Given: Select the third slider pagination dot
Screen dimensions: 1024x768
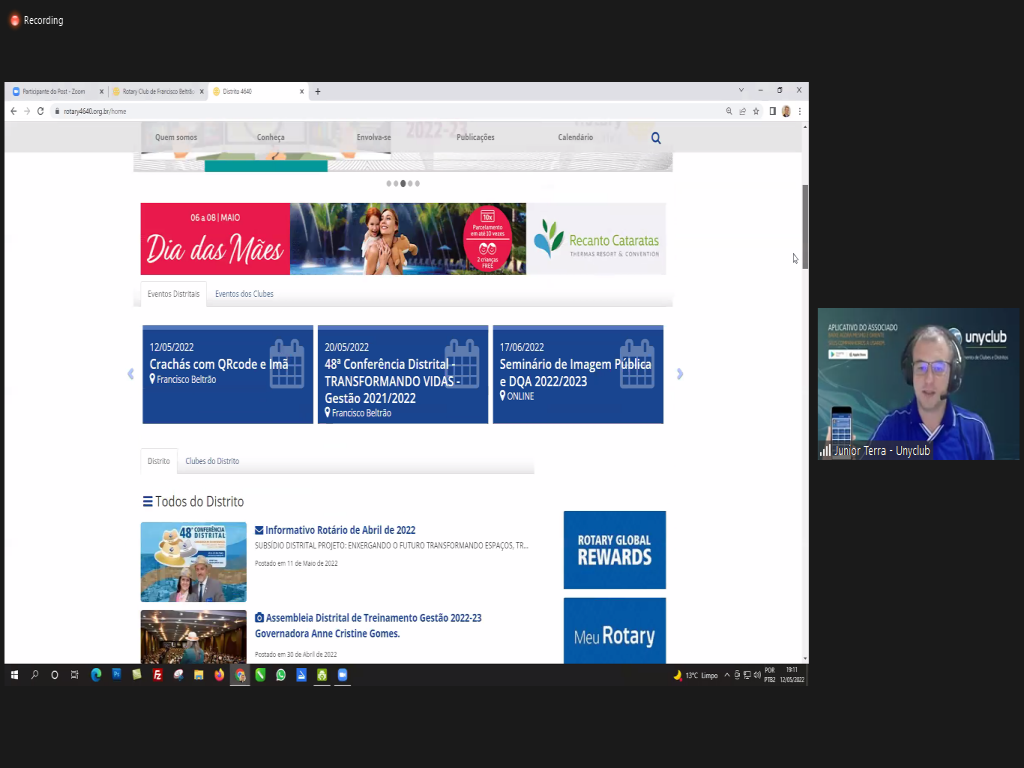Looking at the screenshot, I should [x=403, y=184].
